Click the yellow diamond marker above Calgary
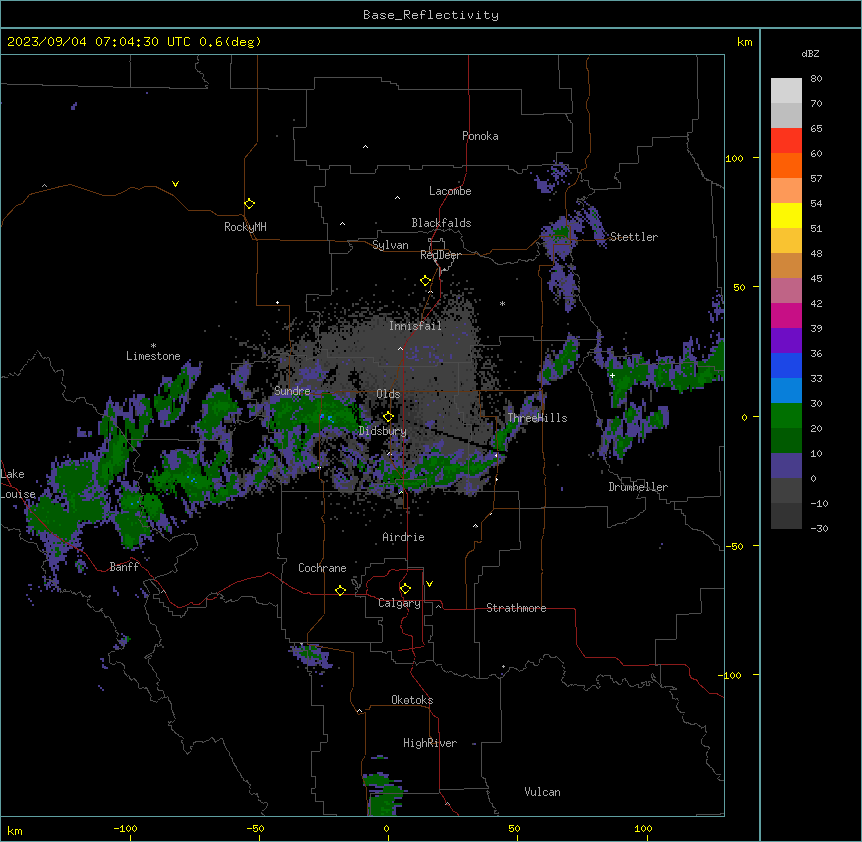This screenshot has height=842, width=862. 405,589
